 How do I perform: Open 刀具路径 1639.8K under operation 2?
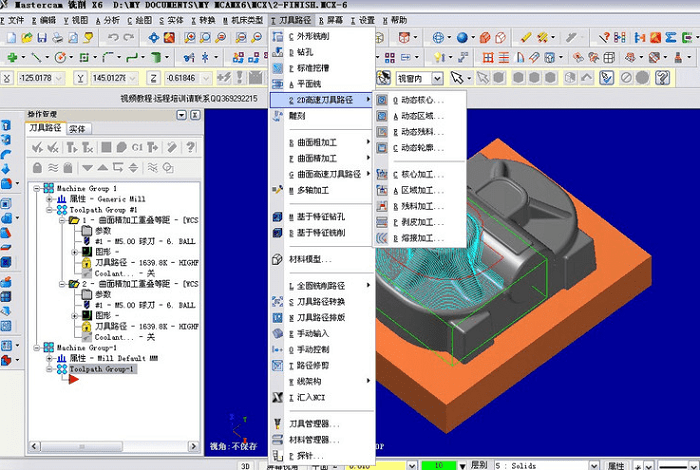[x=147, y=326]
